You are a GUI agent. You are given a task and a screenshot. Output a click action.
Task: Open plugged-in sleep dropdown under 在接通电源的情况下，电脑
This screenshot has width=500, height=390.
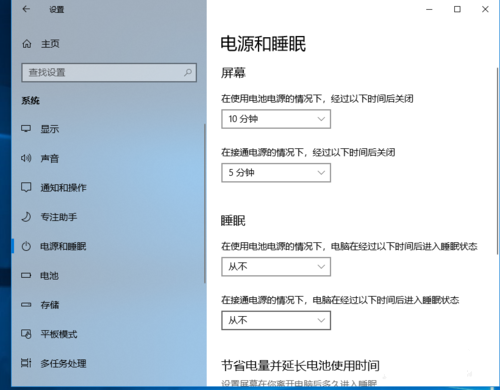coord(276,320)
